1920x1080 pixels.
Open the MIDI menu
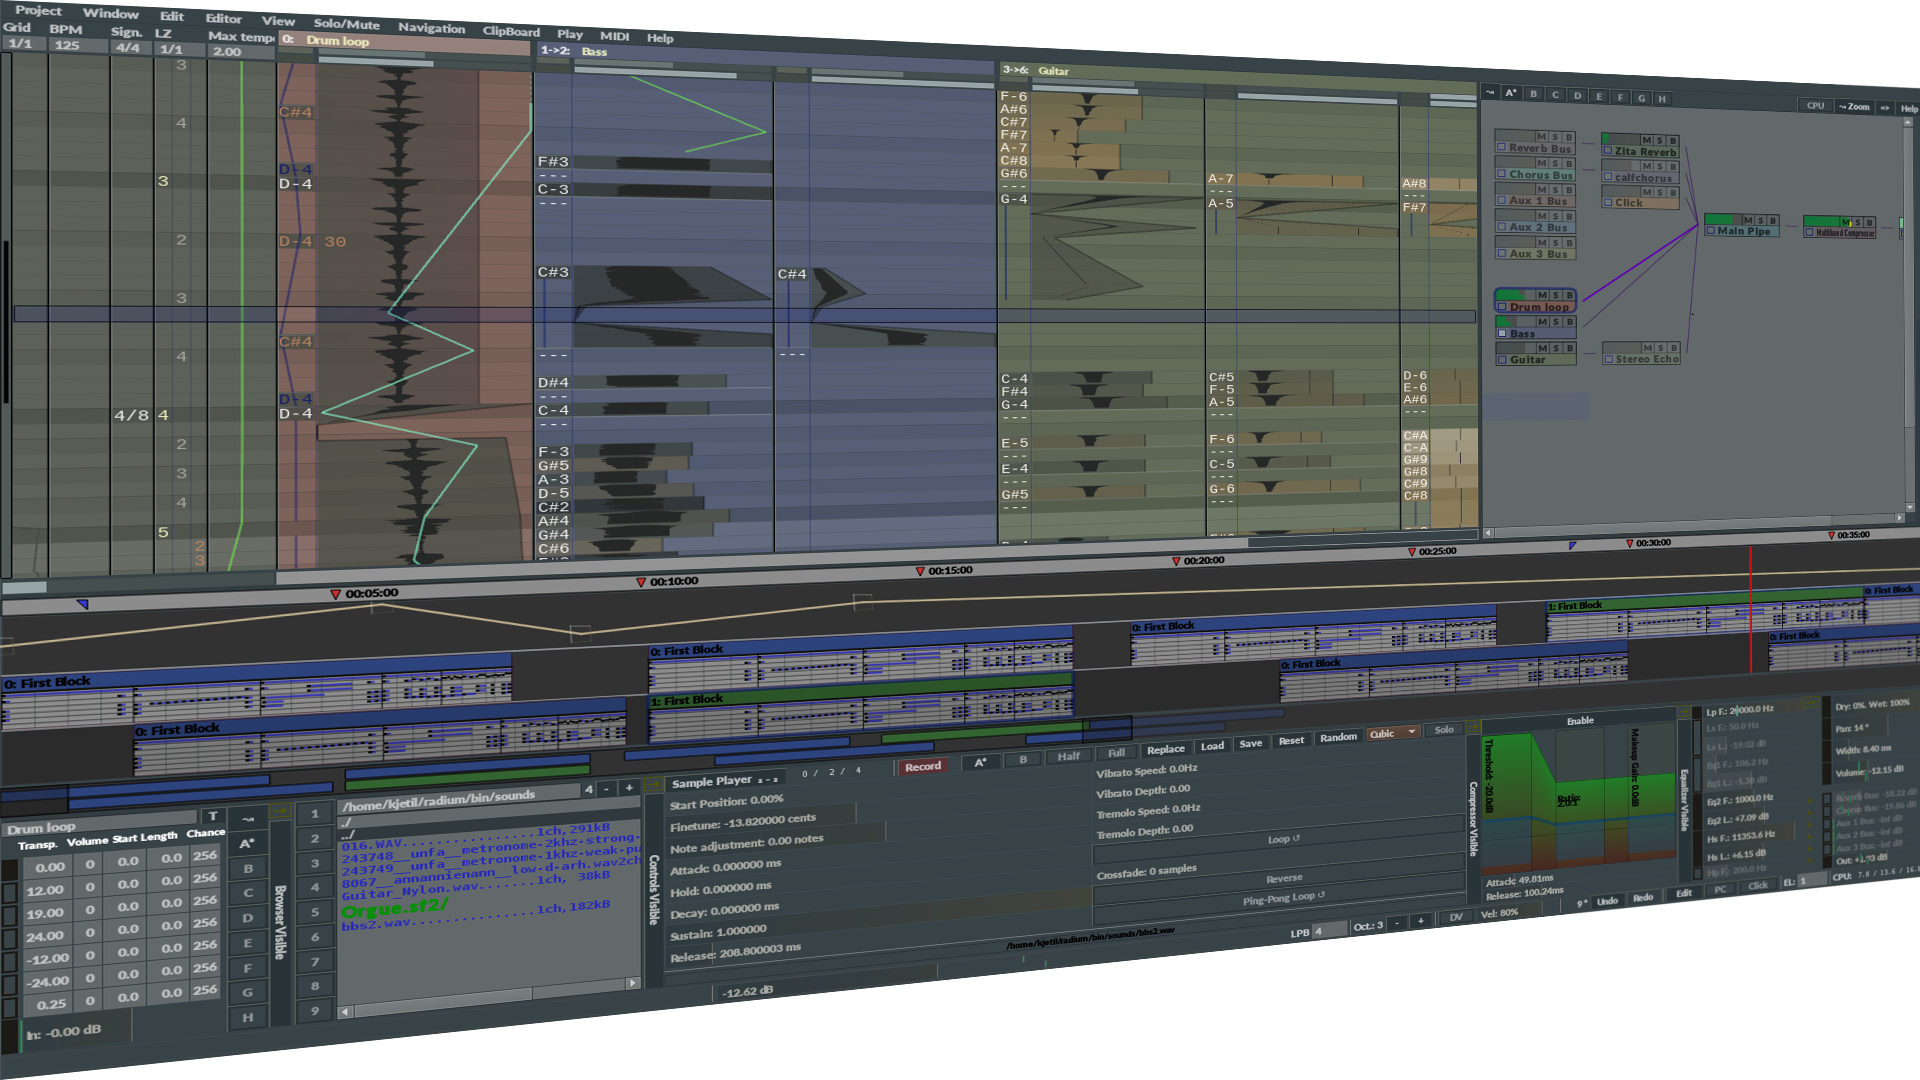[614, 36]
